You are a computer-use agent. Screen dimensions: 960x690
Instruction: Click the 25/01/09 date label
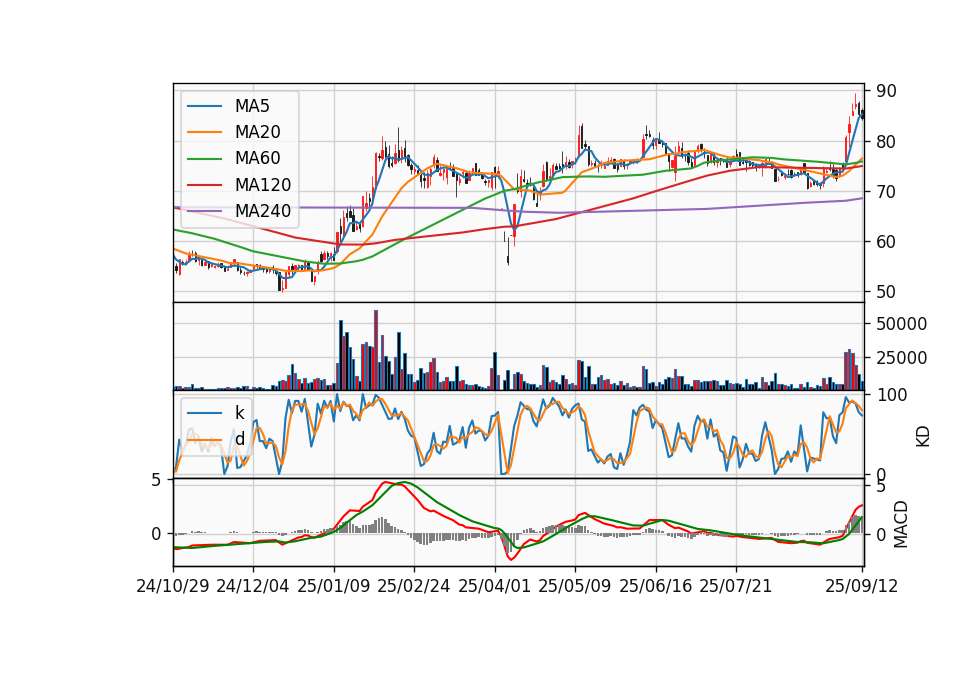click(x=334, y=586)
